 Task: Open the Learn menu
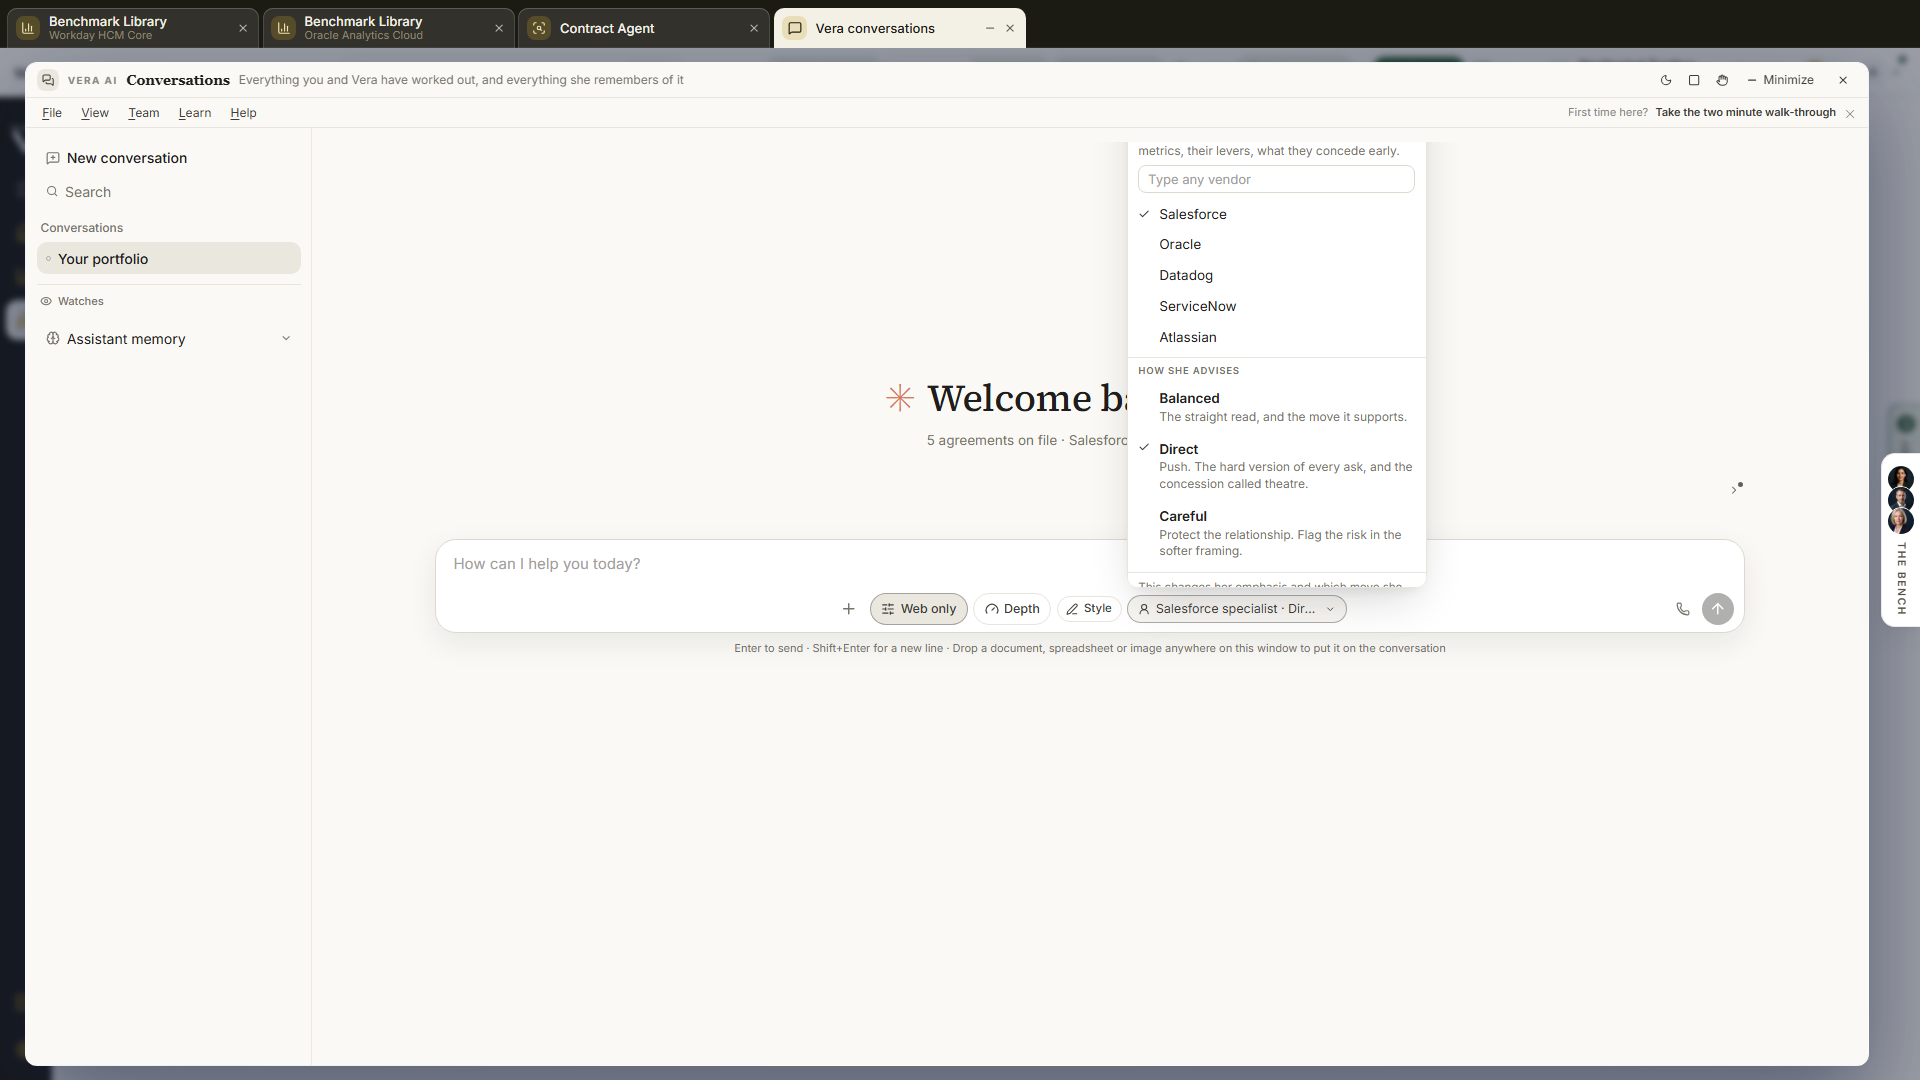[195, 113]
